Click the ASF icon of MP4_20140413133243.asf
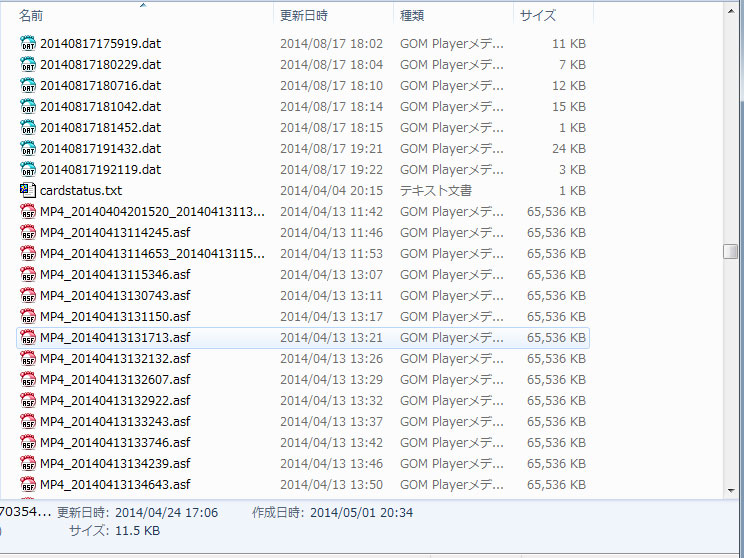This screenshot has width=744, height=558. pos(28,421)
